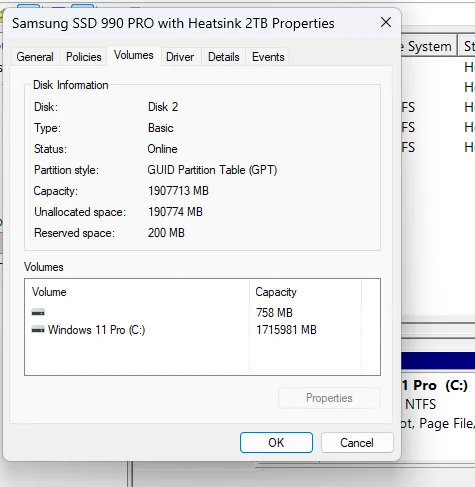This screenshot has width=475, height=487.
Task: Click the Cancel button
Action: 357,443
